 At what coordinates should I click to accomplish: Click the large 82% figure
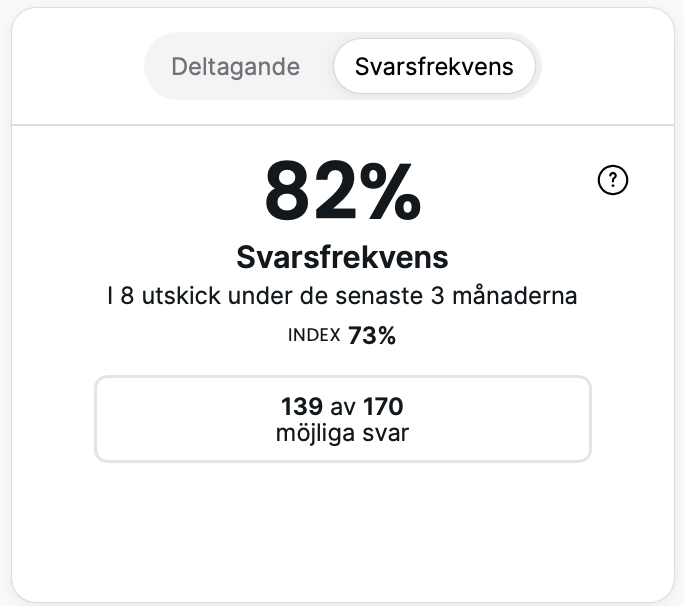tap(342, 193)
